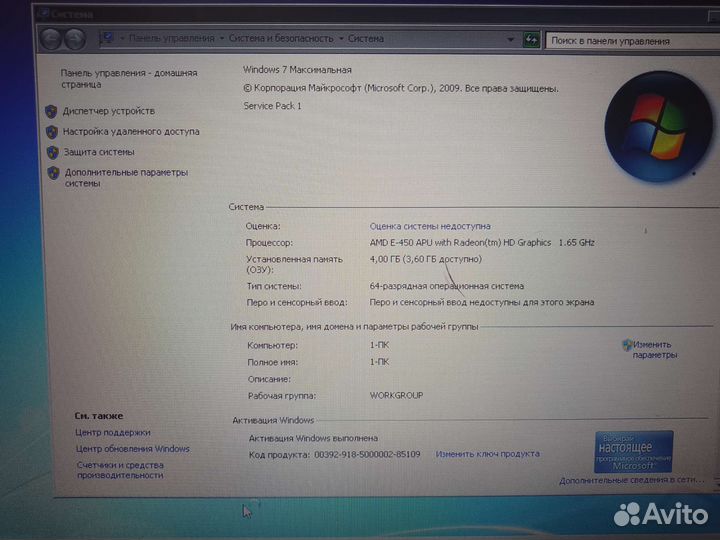Open Панель управления - домашняя страница link
Image resolution: width=720 pixels, height=540 pixels.
click(x=129, y=79)
